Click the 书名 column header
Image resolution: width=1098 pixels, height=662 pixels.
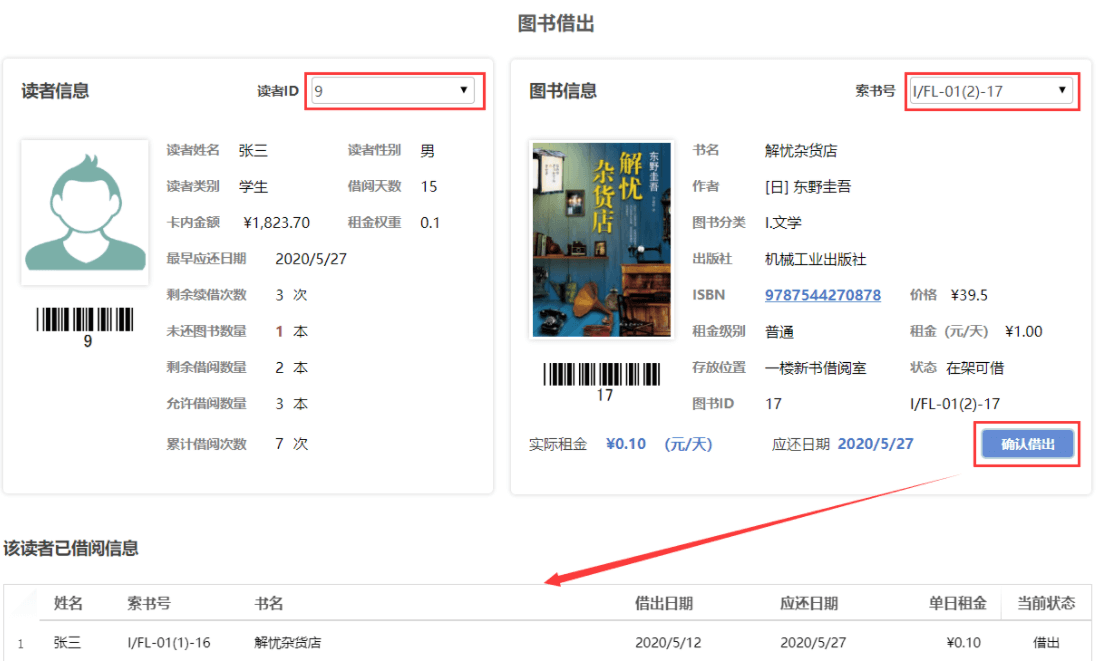point(269,603)
